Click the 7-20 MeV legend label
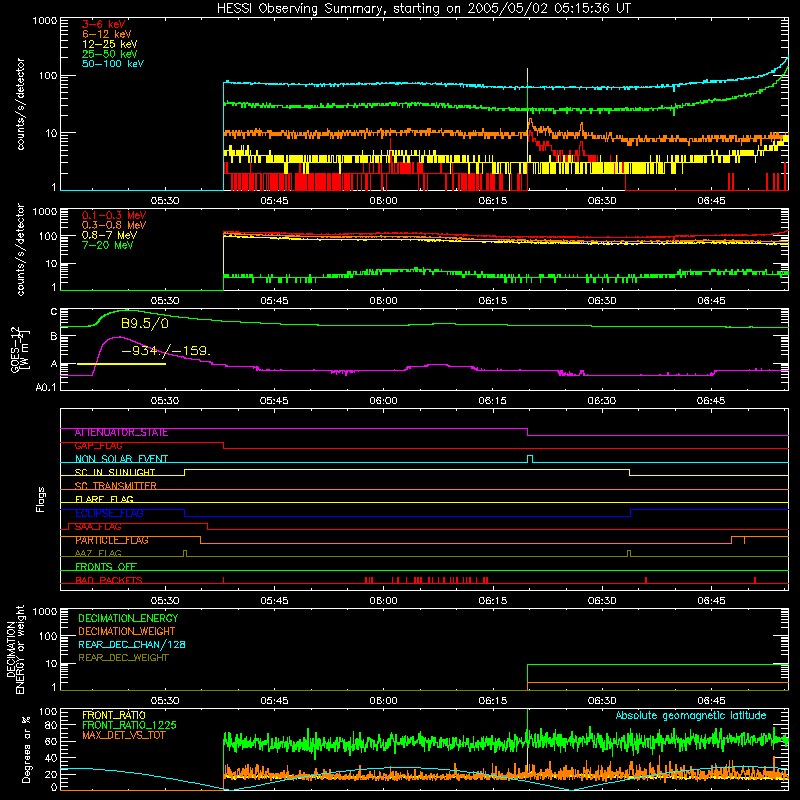 107,245
